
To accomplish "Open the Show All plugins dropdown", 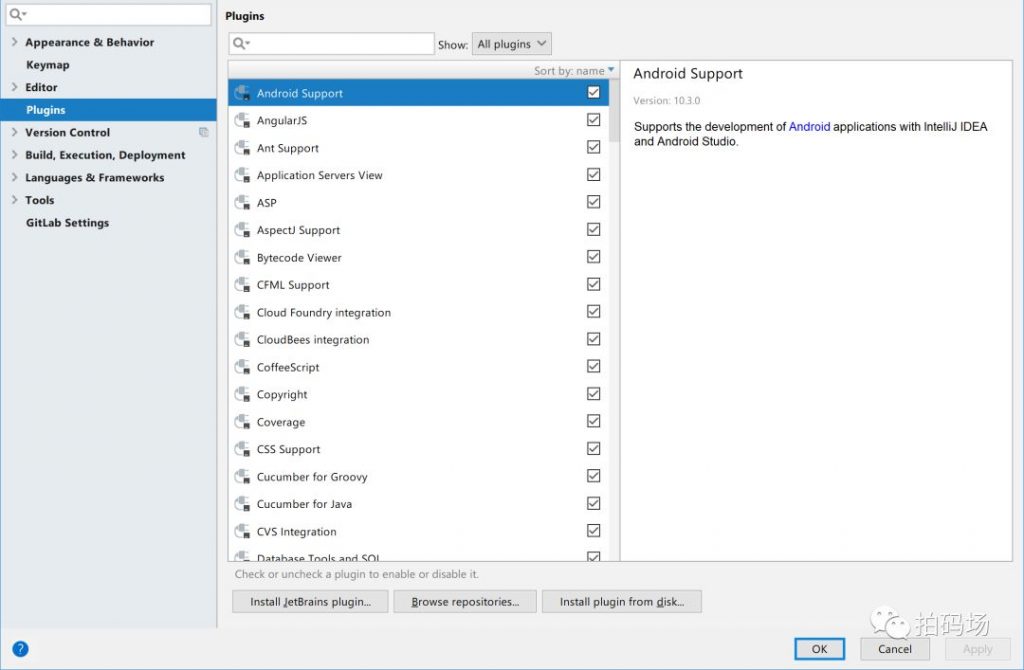I will coord(511,44).
